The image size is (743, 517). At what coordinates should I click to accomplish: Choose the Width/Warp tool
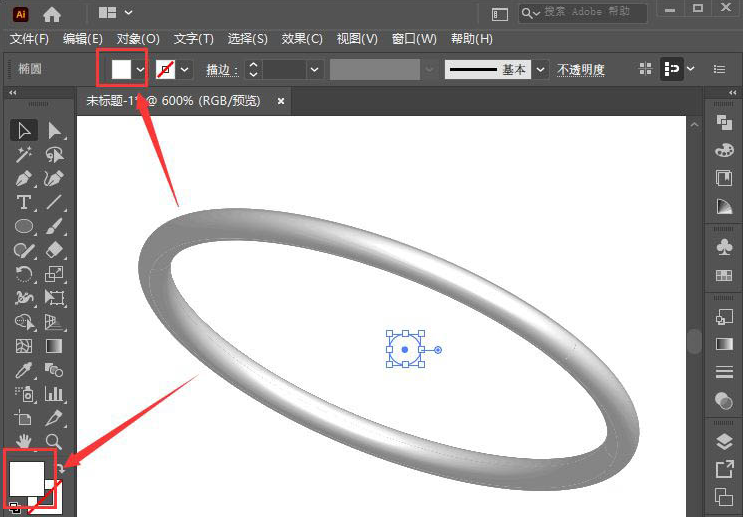click(x=24, y=298)
